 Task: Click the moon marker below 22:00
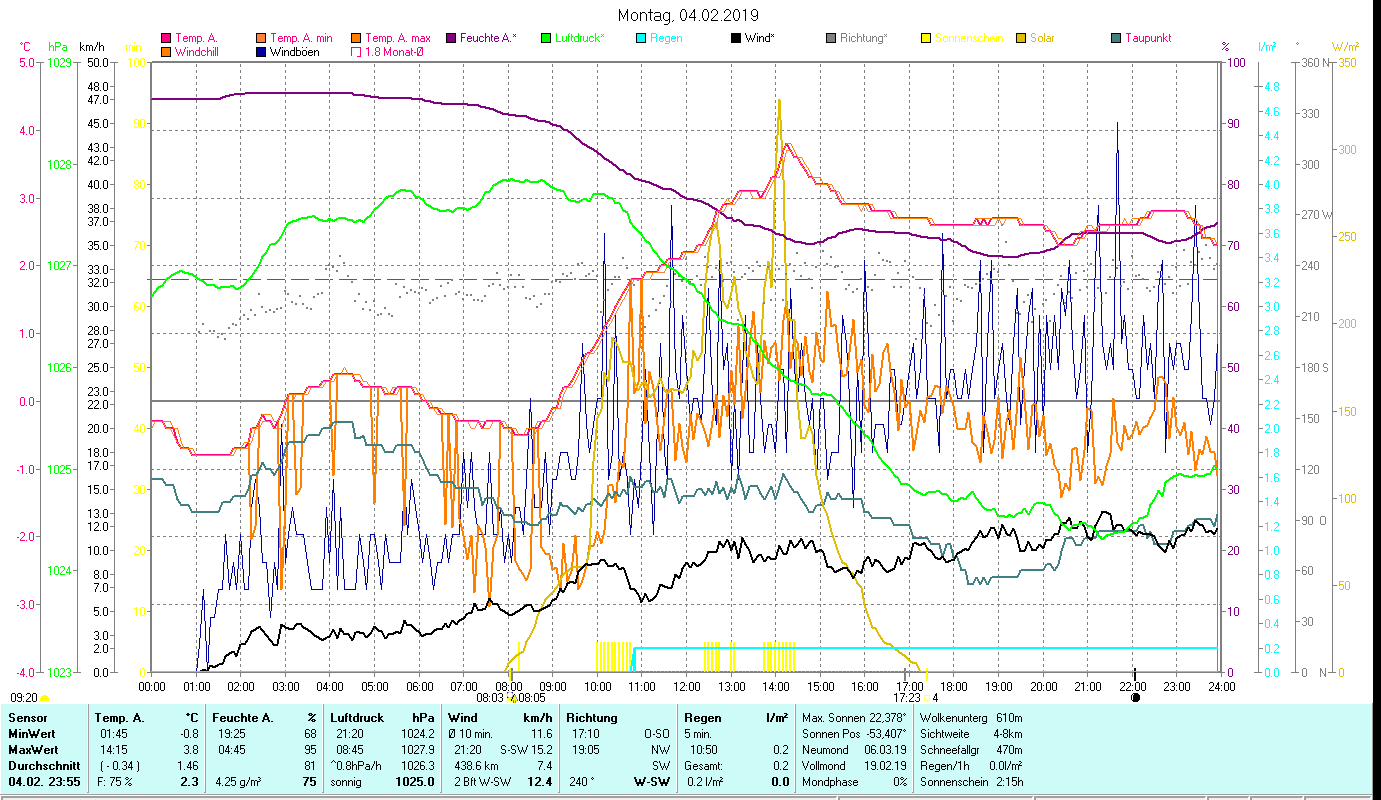(1135, 698)
